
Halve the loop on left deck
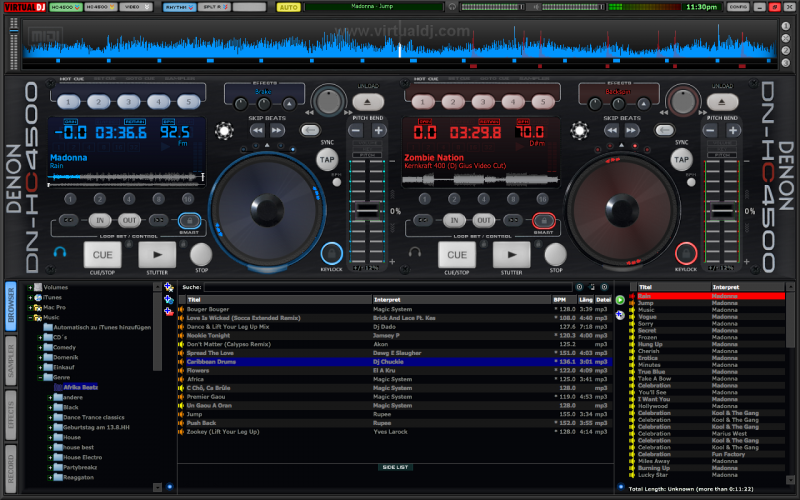click(x=68, y=220)
